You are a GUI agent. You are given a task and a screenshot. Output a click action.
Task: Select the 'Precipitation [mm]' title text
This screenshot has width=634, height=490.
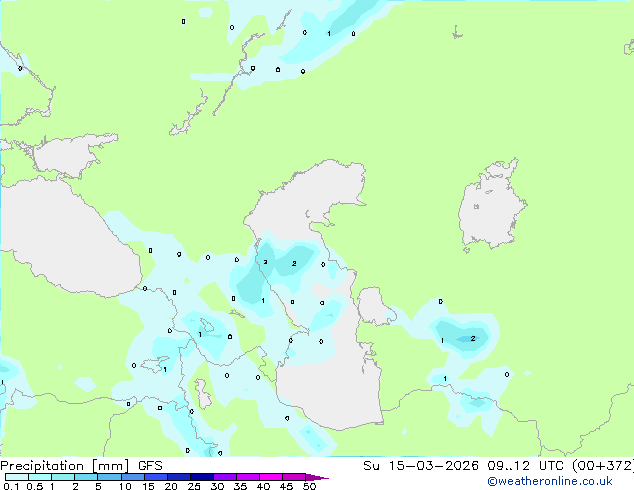[65, 466]
